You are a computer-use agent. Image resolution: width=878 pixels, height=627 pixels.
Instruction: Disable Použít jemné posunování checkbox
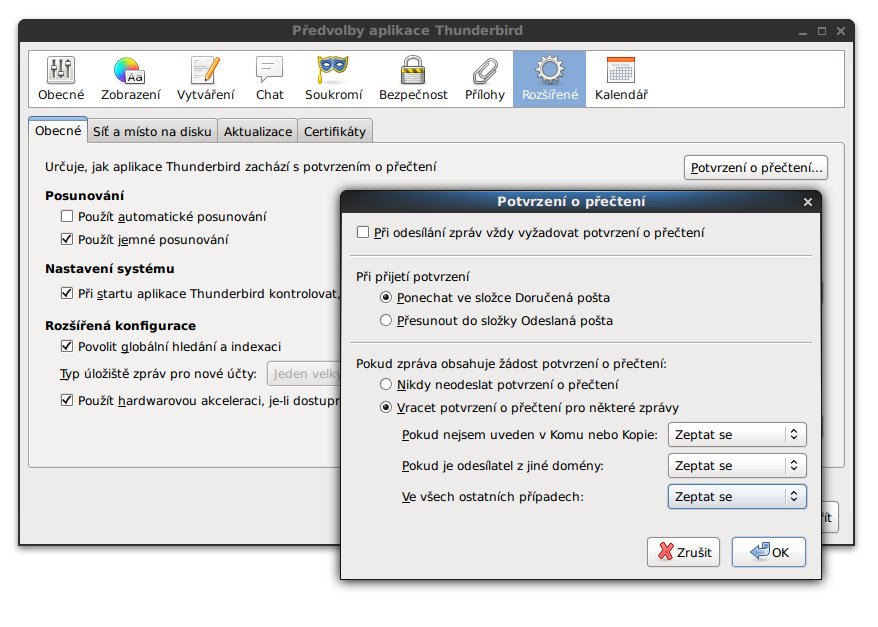tap(67, 239)
